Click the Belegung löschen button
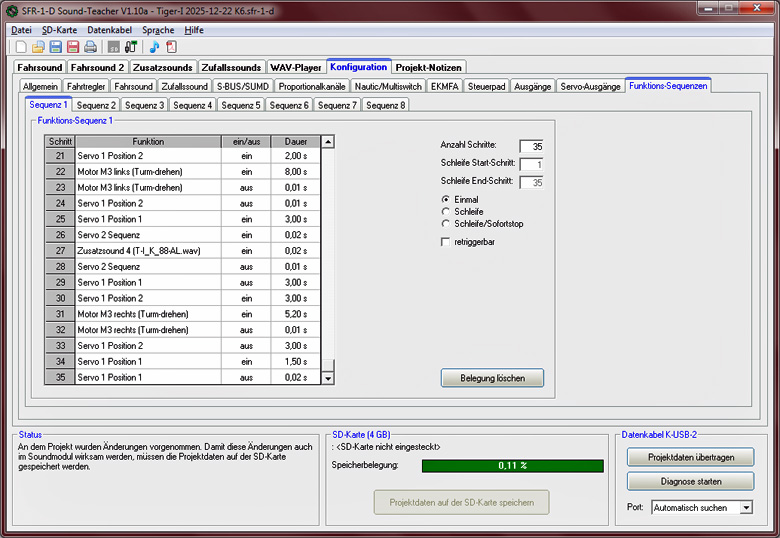 point(492,378)
